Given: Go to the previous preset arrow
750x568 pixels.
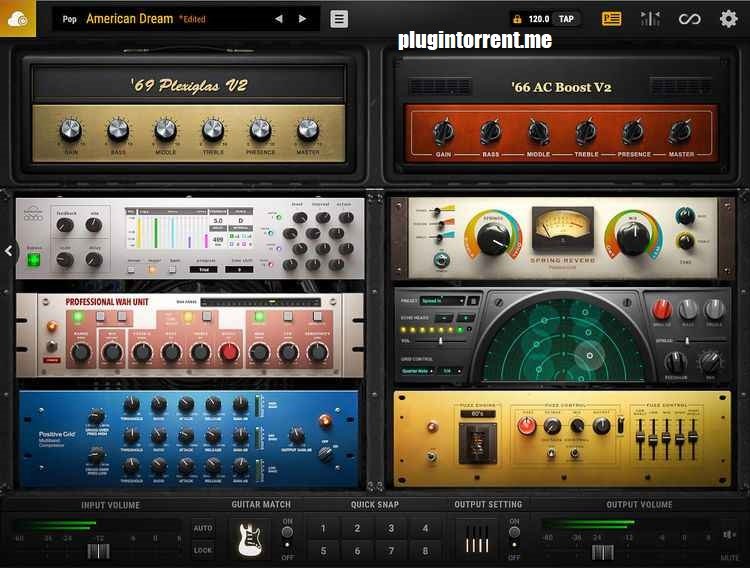Looking at the screenshot, I should [x=278, y=19].
